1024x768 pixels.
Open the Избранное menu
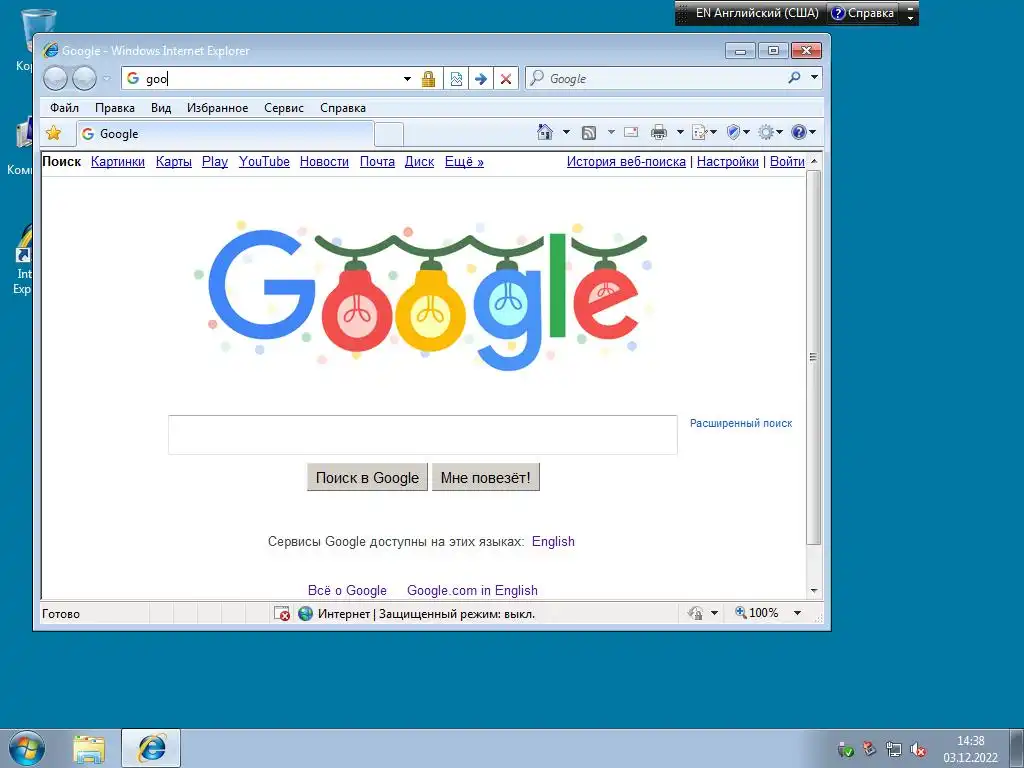coord(217,108)
